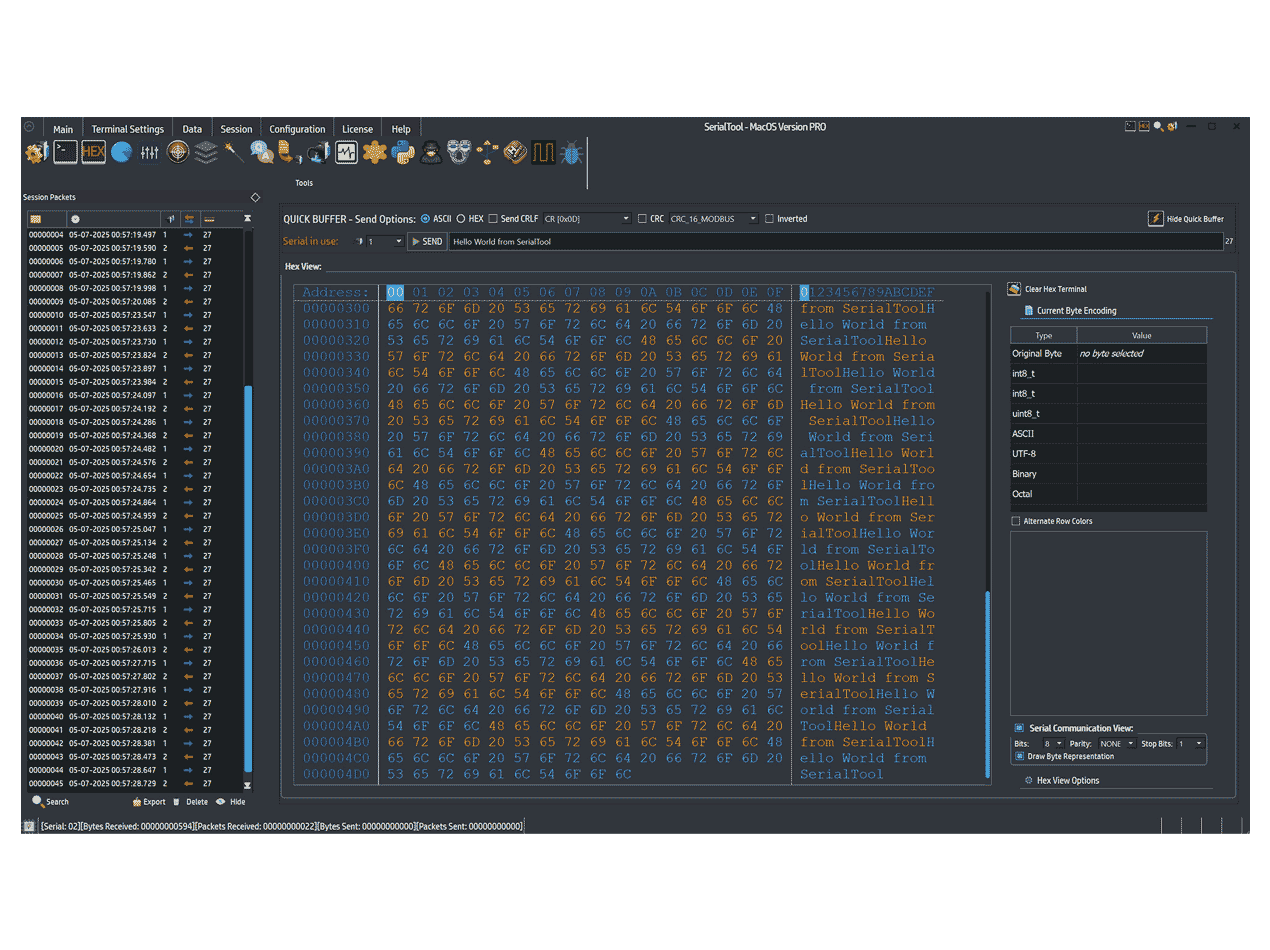Switch to the Session tab
1270x950 pixels.
click(237, 129)
